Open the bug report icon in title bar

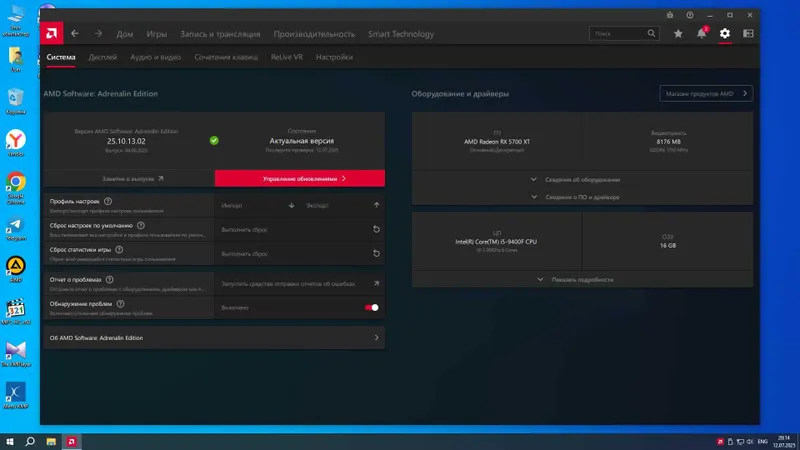pyautogui.click(x=670, y=15)
